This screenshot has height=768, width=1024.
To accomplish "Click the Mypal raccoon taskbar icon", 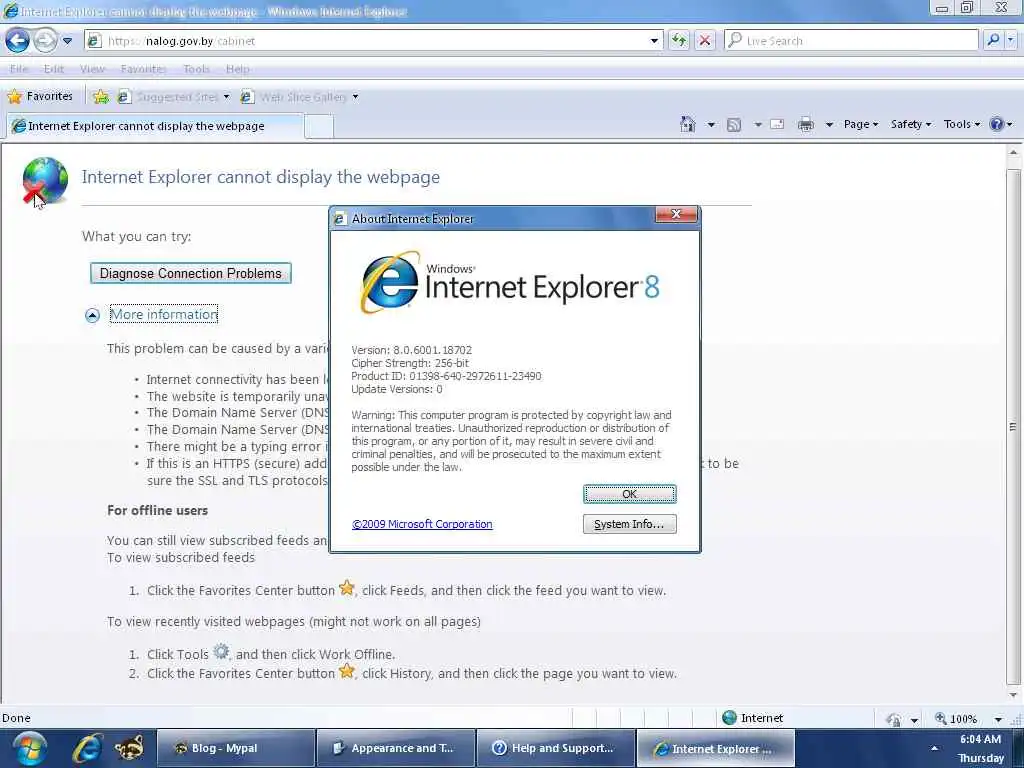I will [129, 748].
